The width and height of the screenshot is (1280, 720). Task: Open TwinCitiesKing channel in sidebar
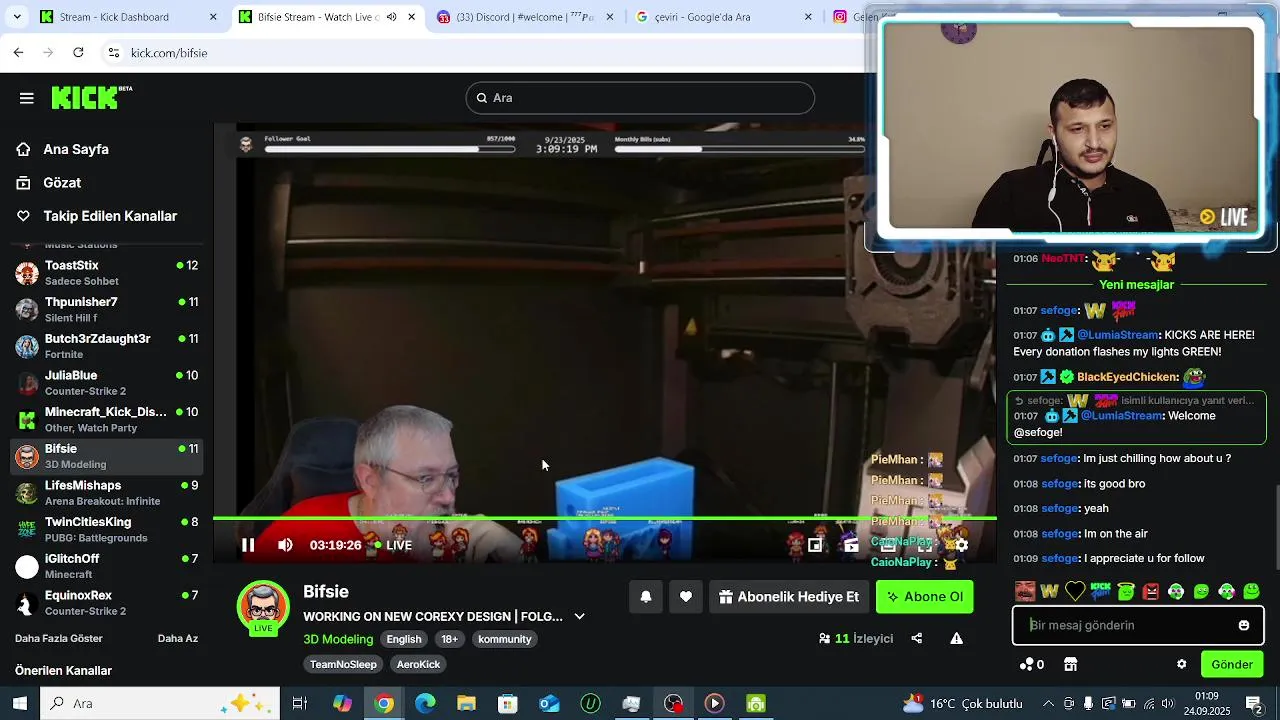coord(106,529)
